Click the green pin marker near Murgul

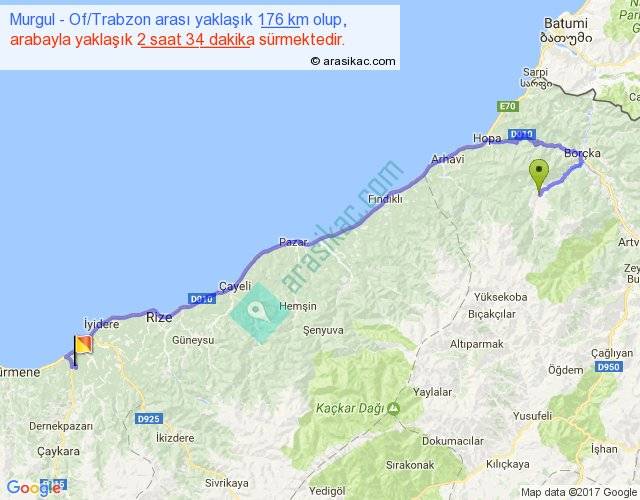point(539,174)
